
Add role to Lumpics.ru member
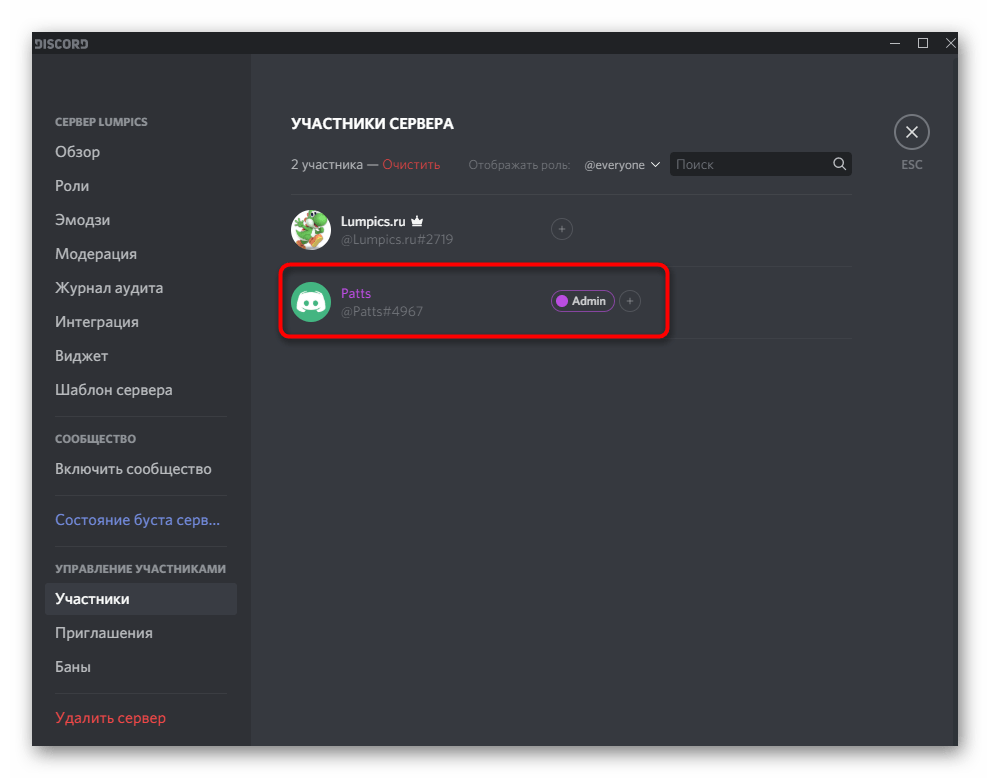tap(562, 229)
